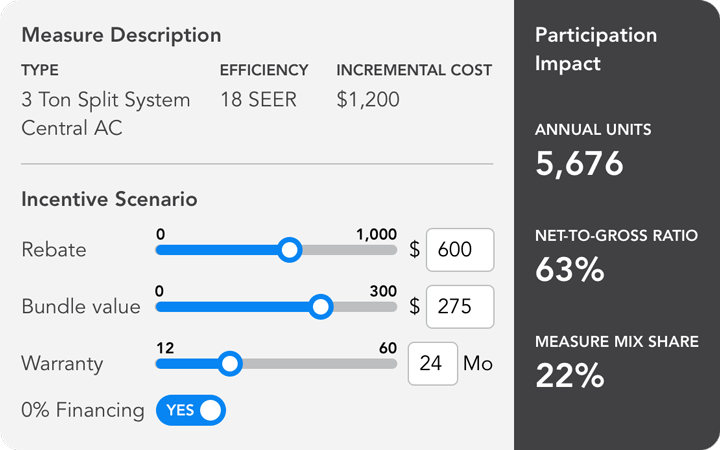The height and width of the screenshot is (450, 720).
Task: Click the Incentive Scenario heading
Action: [109, 199]
